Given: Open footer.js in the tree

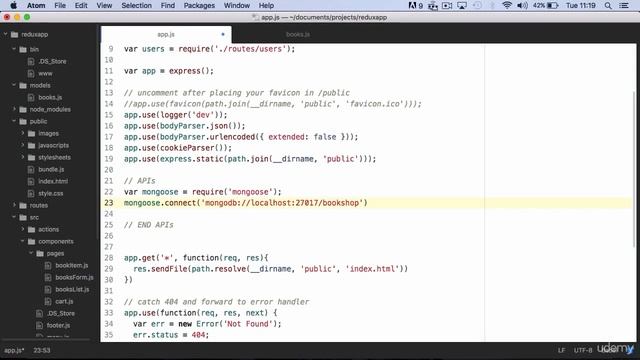Looking at the screenshot, I should click(x=58, y=325).
